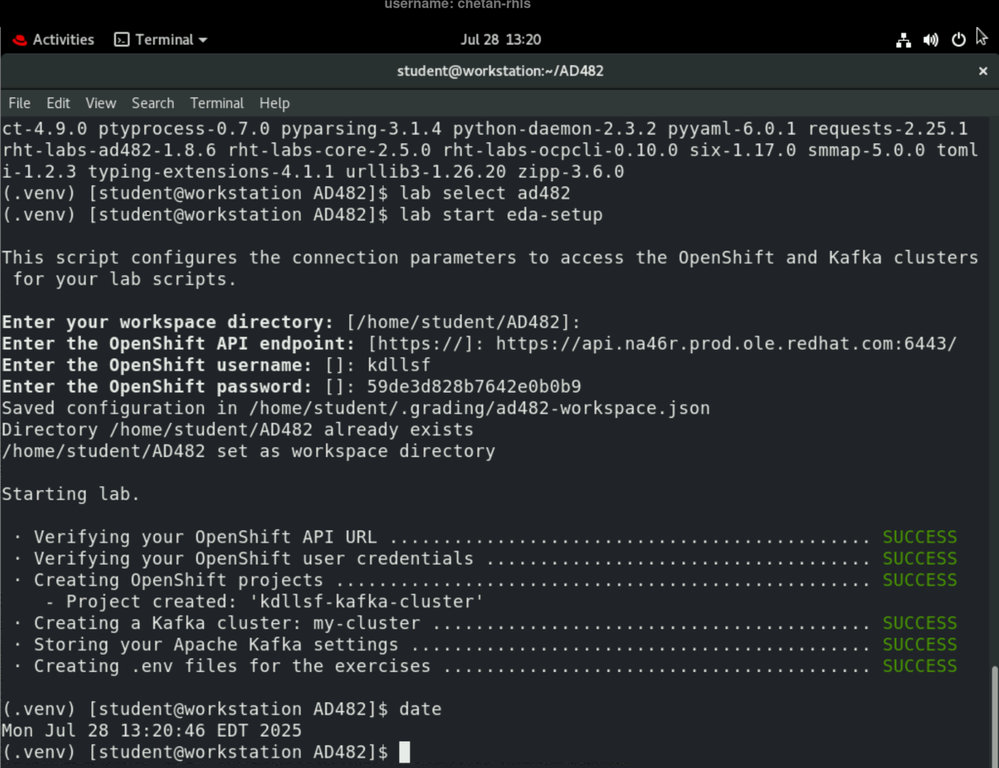999x768 pixels.
Task: Open the wired network status icon
Action: click(903, 40)
